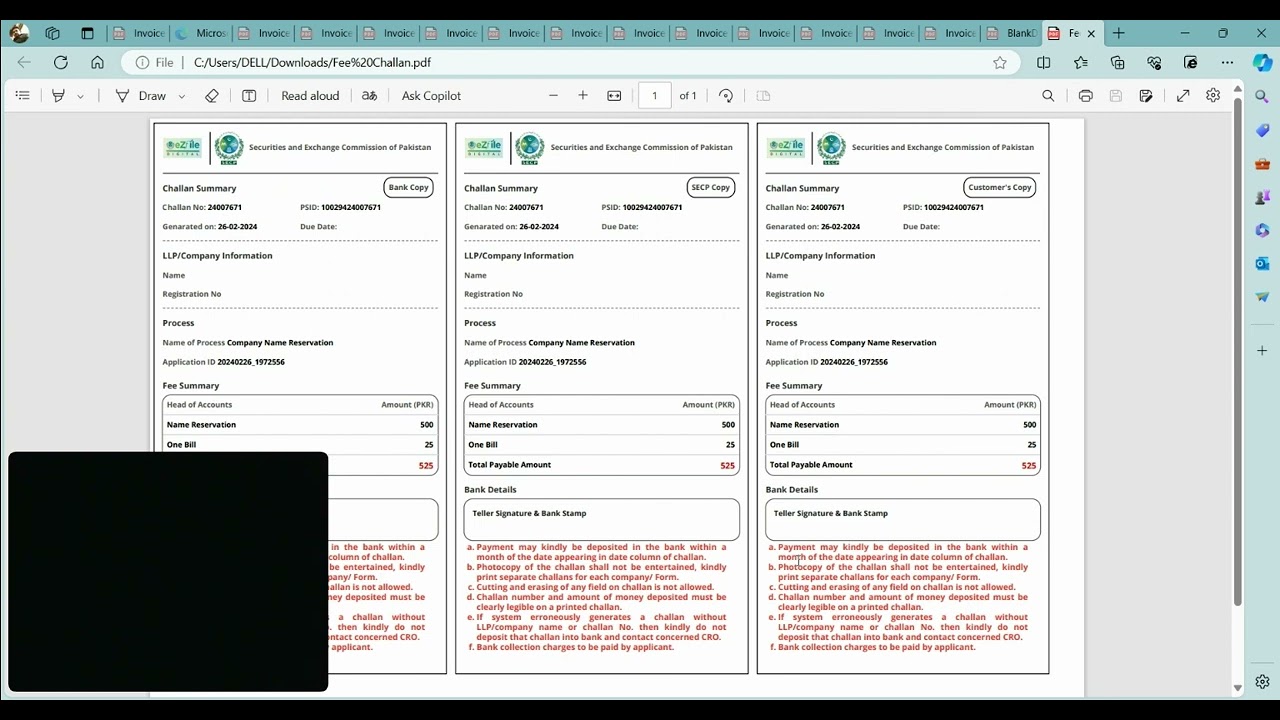Expand the Draw pen options arrow
This screenshot has height=720, width=1280.
[181, 97]
